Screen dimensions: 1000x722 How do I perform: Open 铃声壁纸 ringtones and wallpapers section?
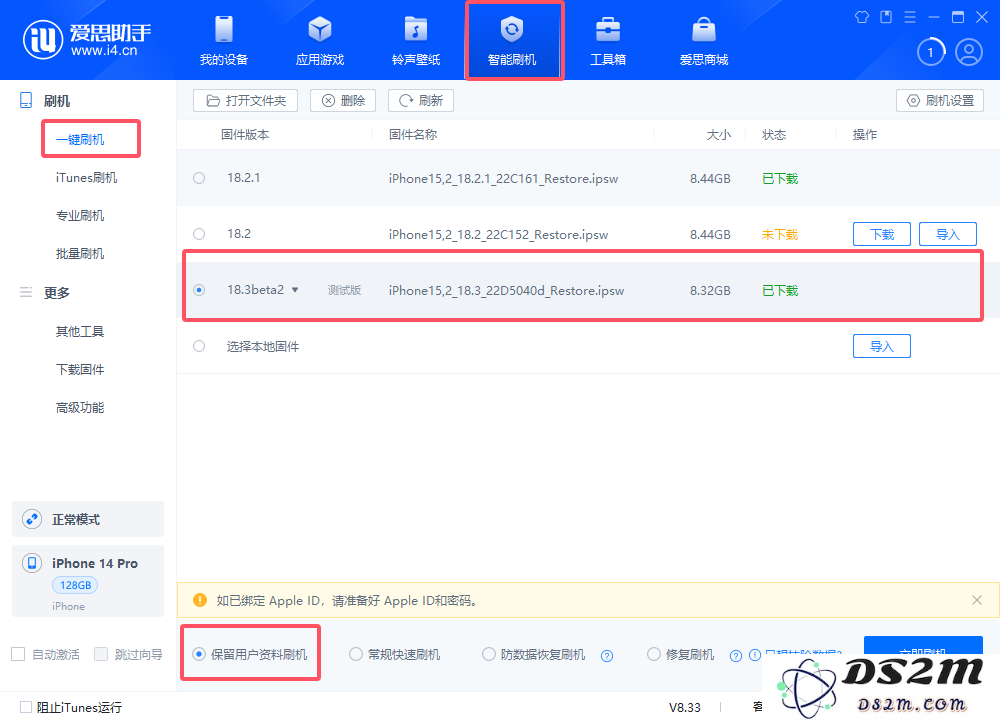(416, 41)
